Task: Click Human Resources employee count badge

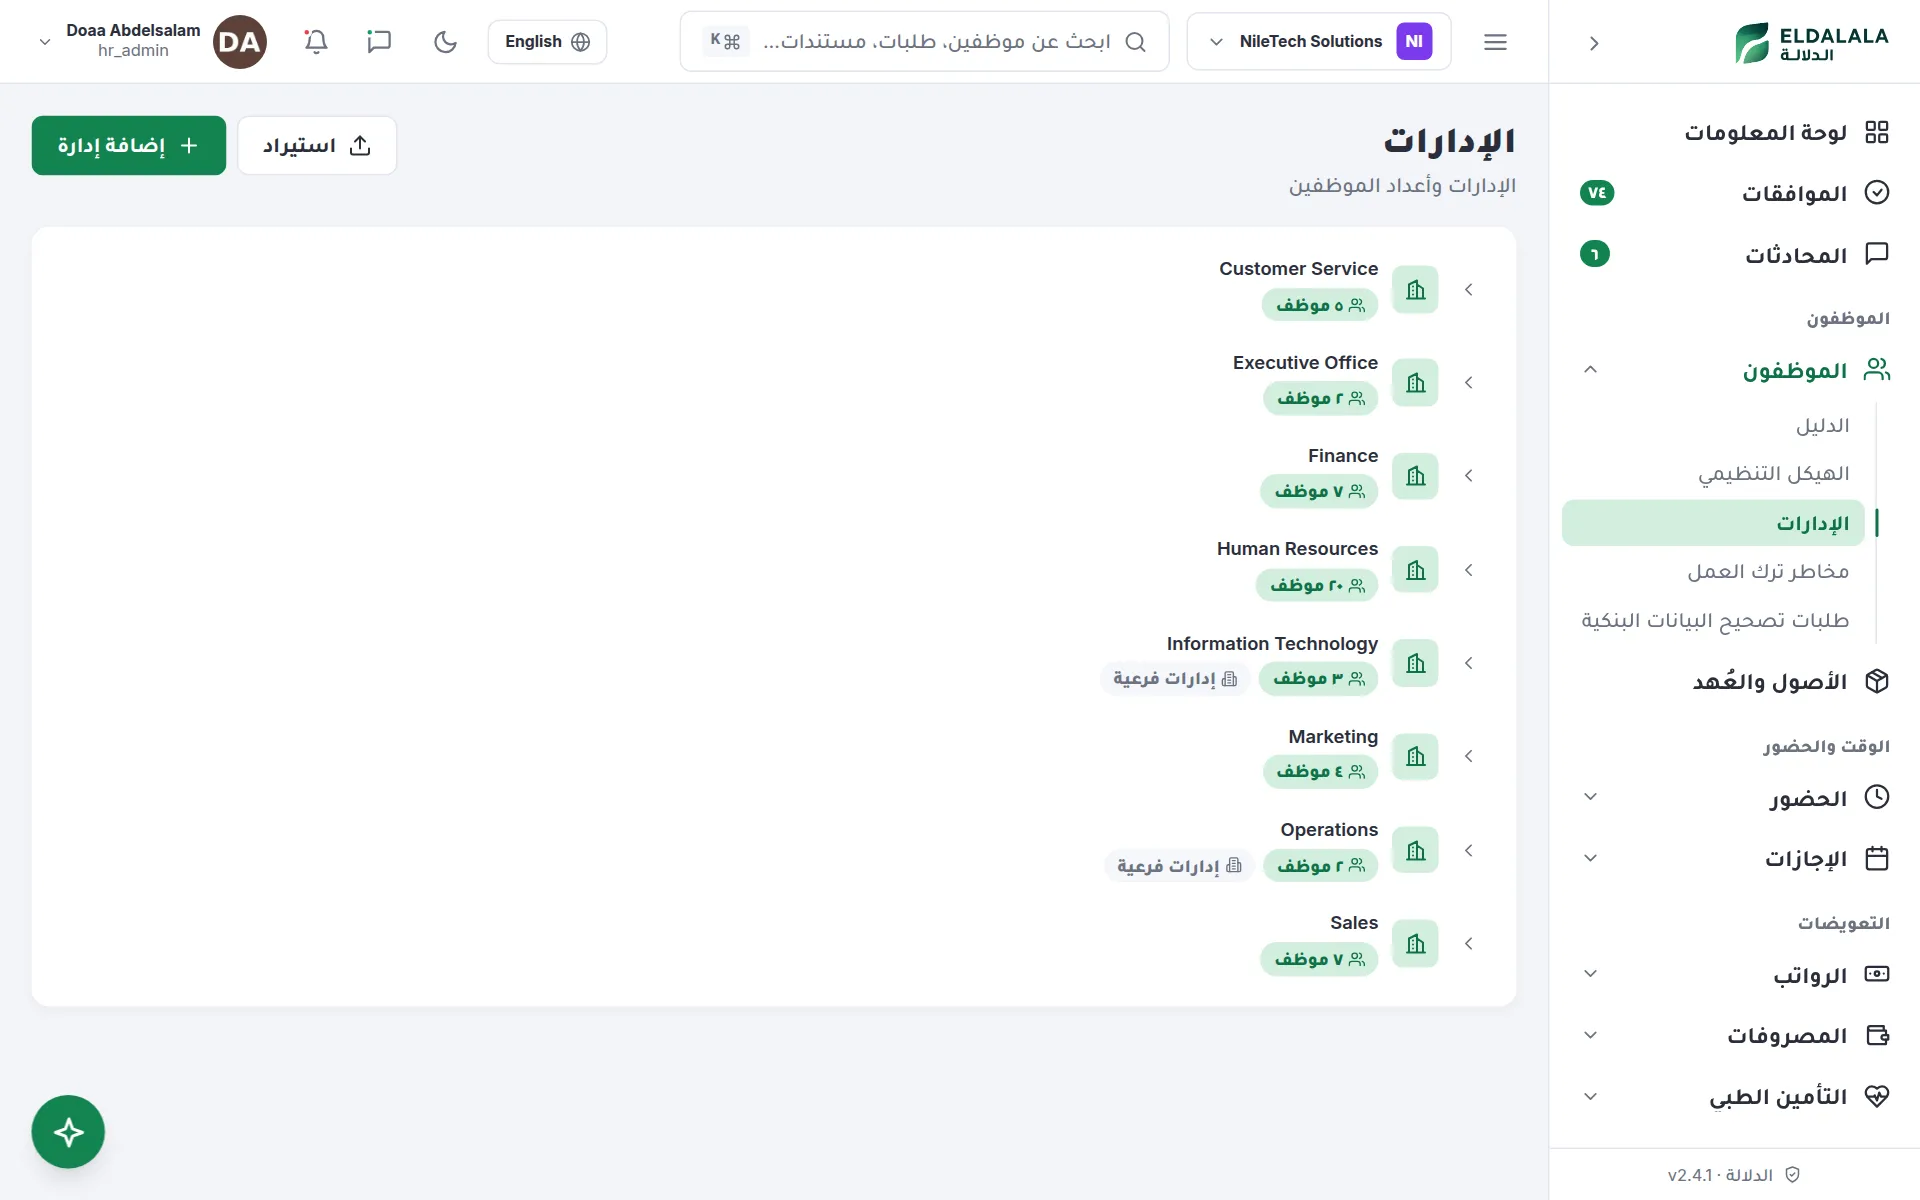Action: 1317,586
